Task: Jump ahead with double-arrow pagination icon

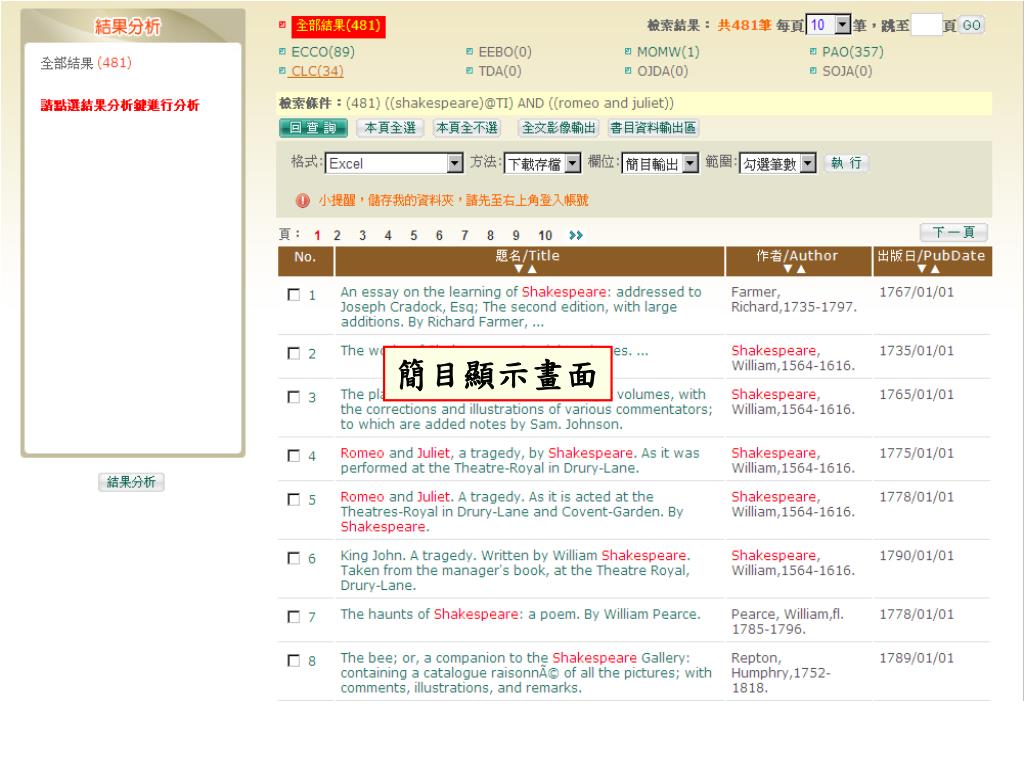Action: click(575, 235)
